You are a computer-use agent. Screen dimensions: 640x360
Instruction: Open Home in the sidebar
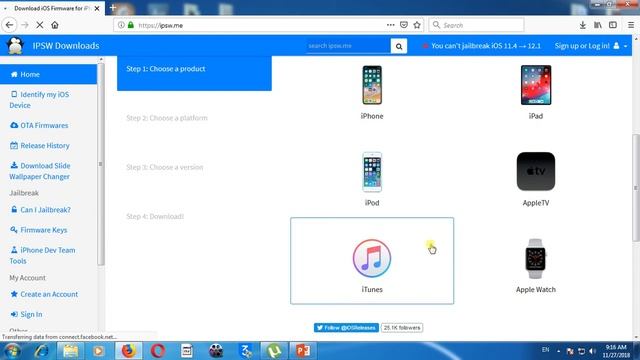49,74
